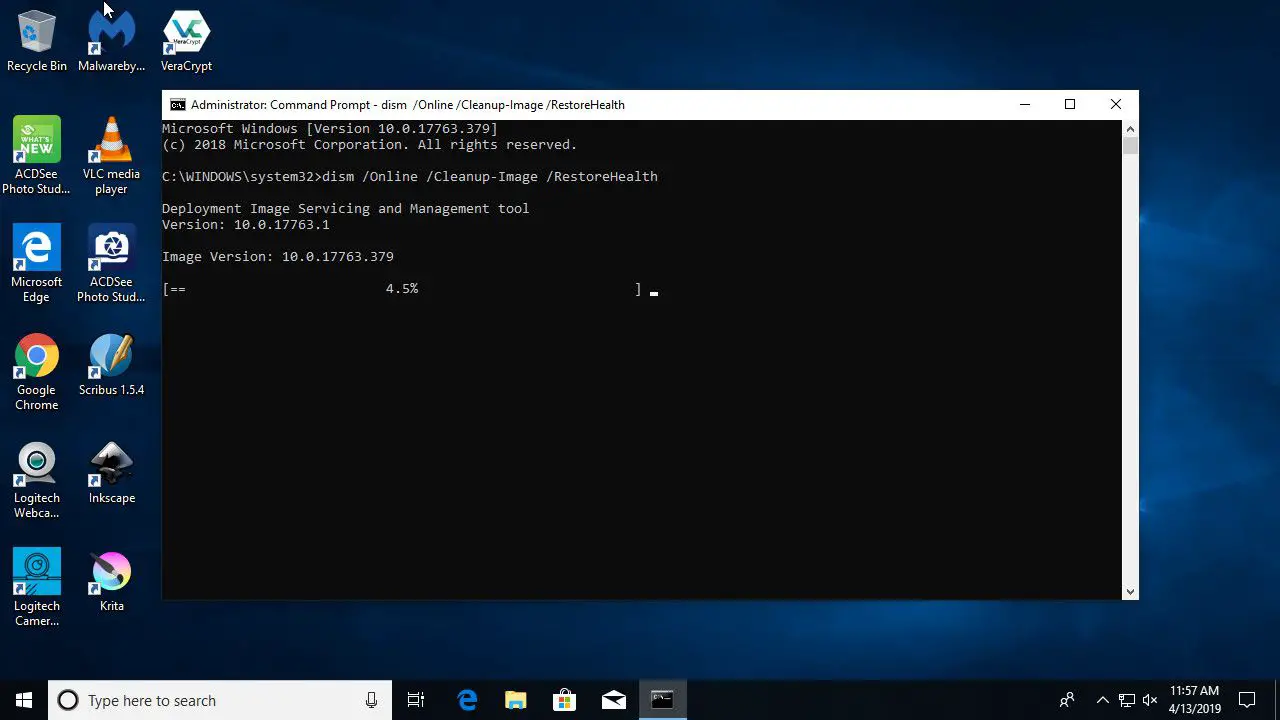Minimize the Command Prompt window
This screenshot has height=720, width=1280.
(1024, 104)
